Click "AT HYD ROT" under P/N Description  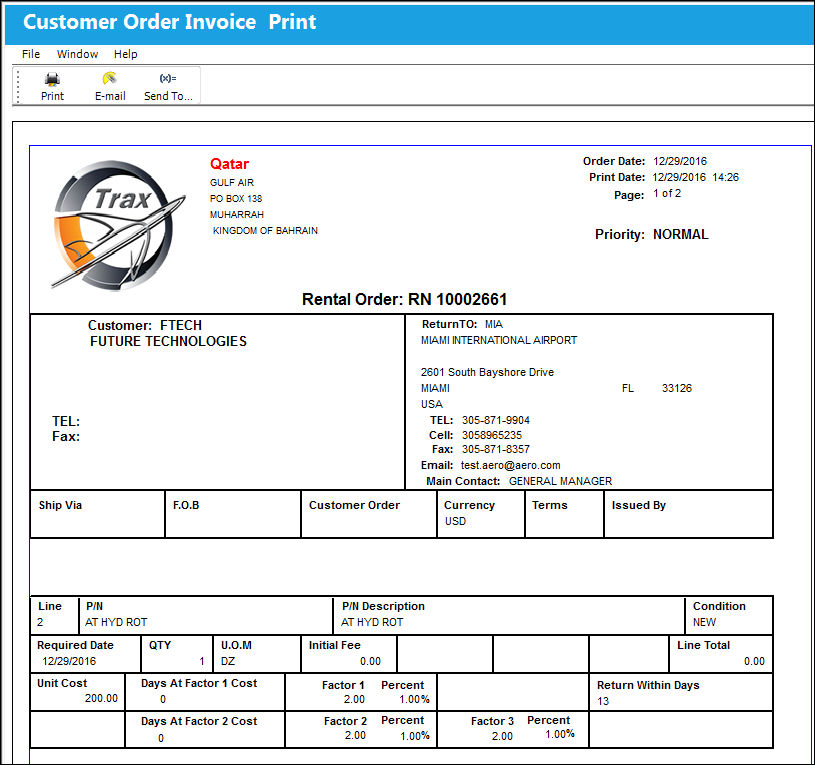[x=372, y=622]
